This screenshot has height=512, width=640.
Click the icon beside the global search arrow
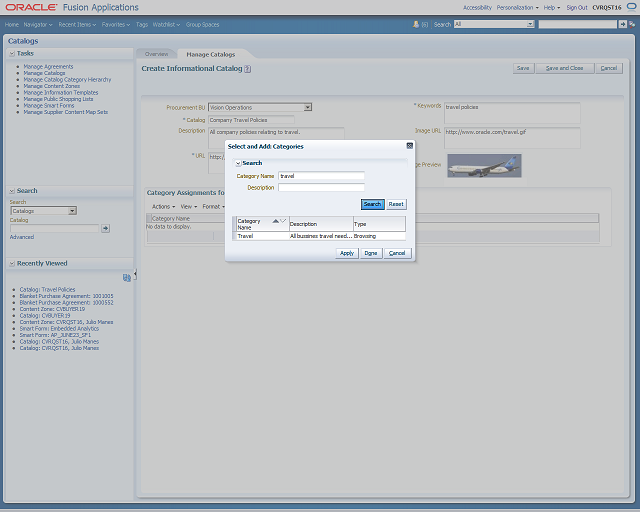[x=632, y=24]
